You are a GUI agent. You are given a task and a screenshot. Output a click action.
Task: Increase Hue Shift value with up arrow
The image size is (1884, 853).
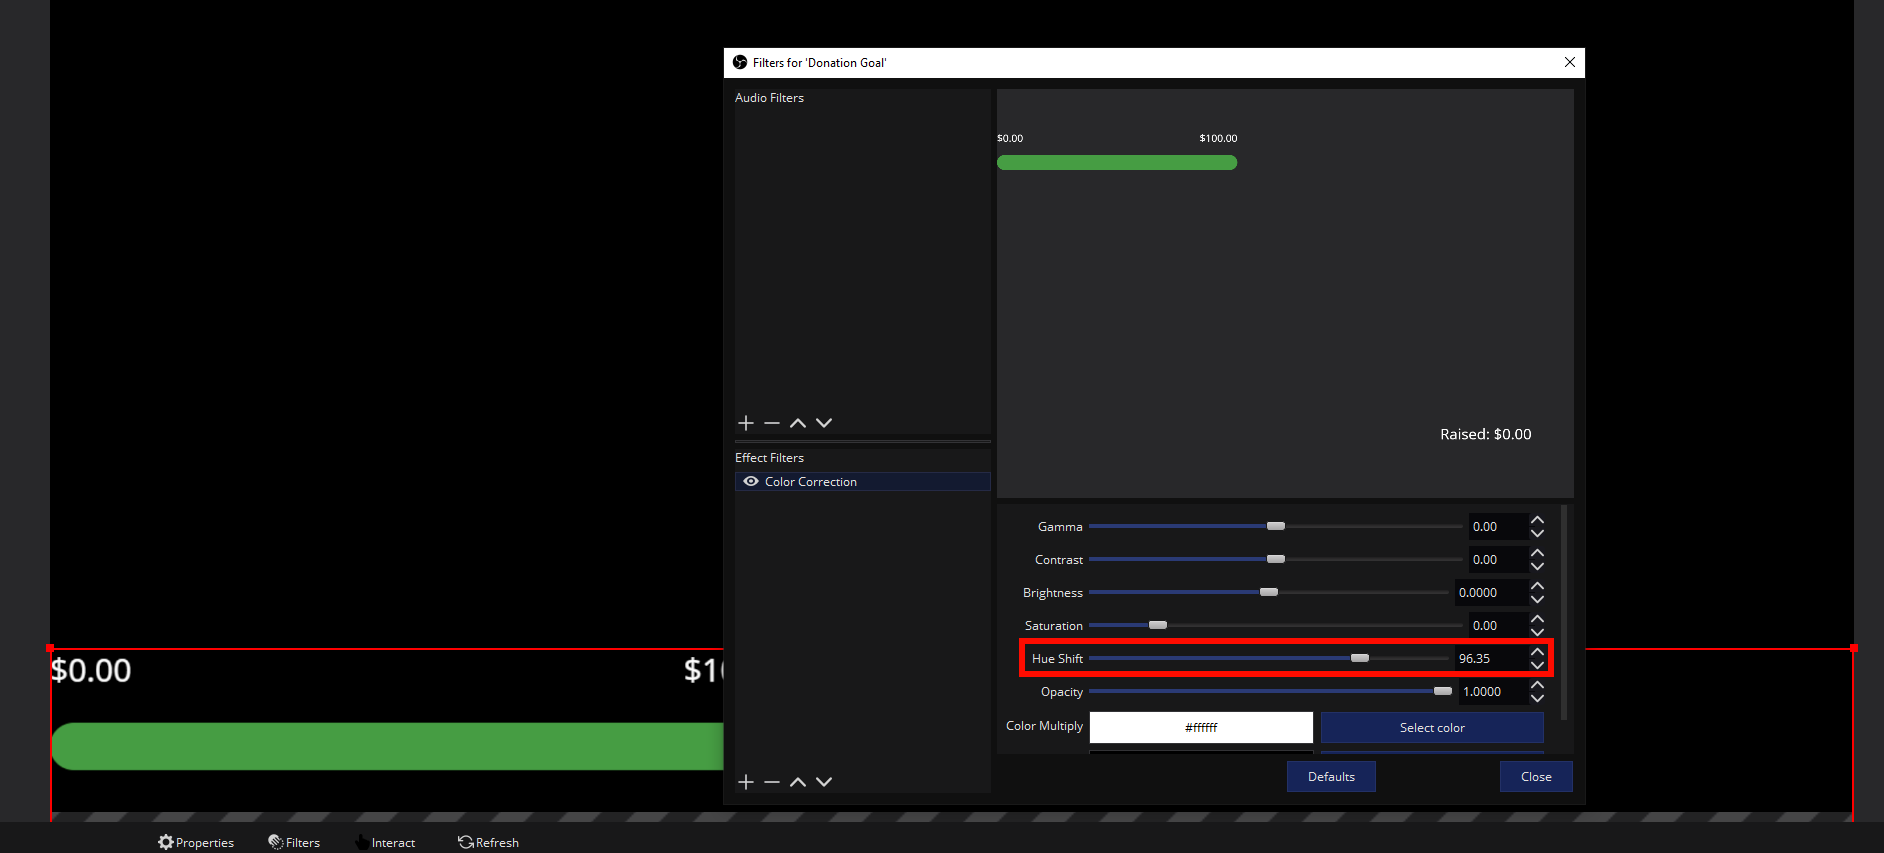coord(1538,652)
